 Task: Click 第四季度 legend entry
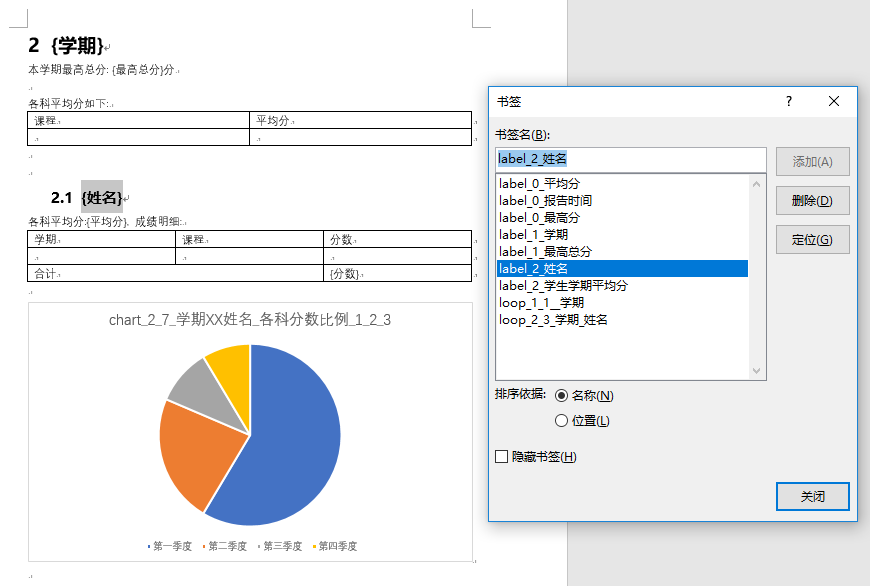click(x=335, y=546)
